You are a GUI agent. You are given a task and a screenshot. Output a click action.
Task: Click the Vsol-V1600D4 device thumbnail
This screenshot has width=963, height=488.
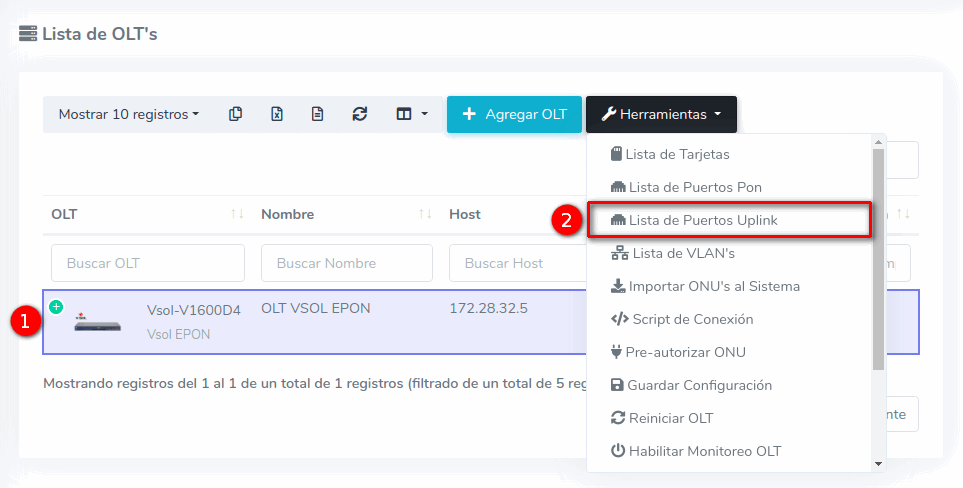tap(97, 322)
